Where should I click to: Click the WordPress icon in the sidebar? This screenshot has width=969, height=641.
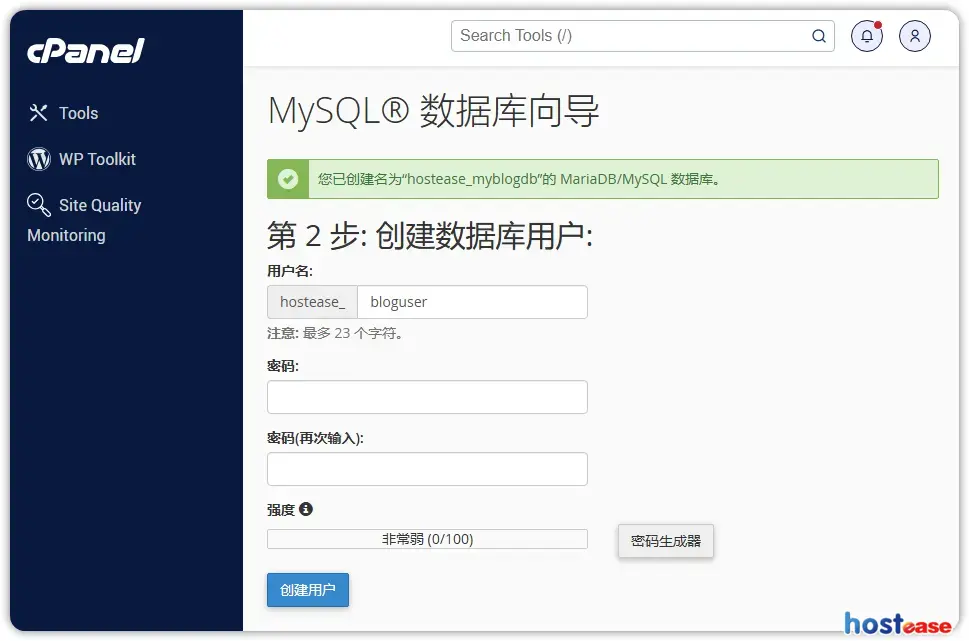39,159
